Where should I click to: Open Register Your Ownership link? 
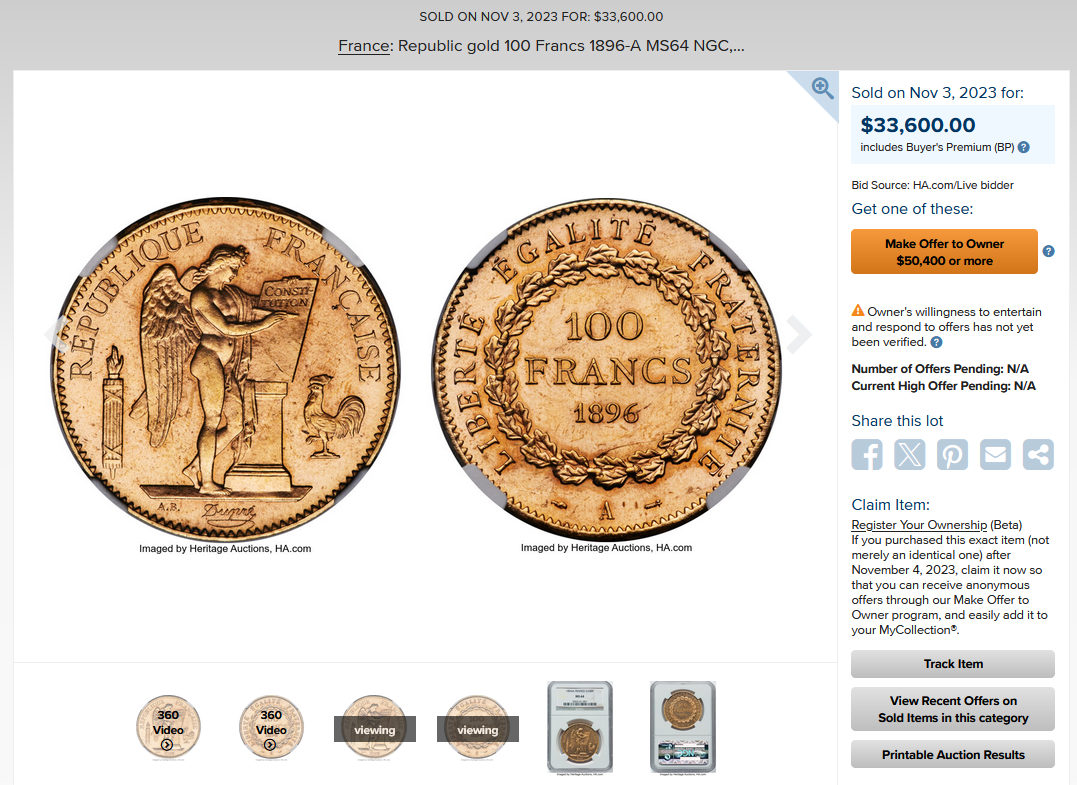tap(919, 525)
